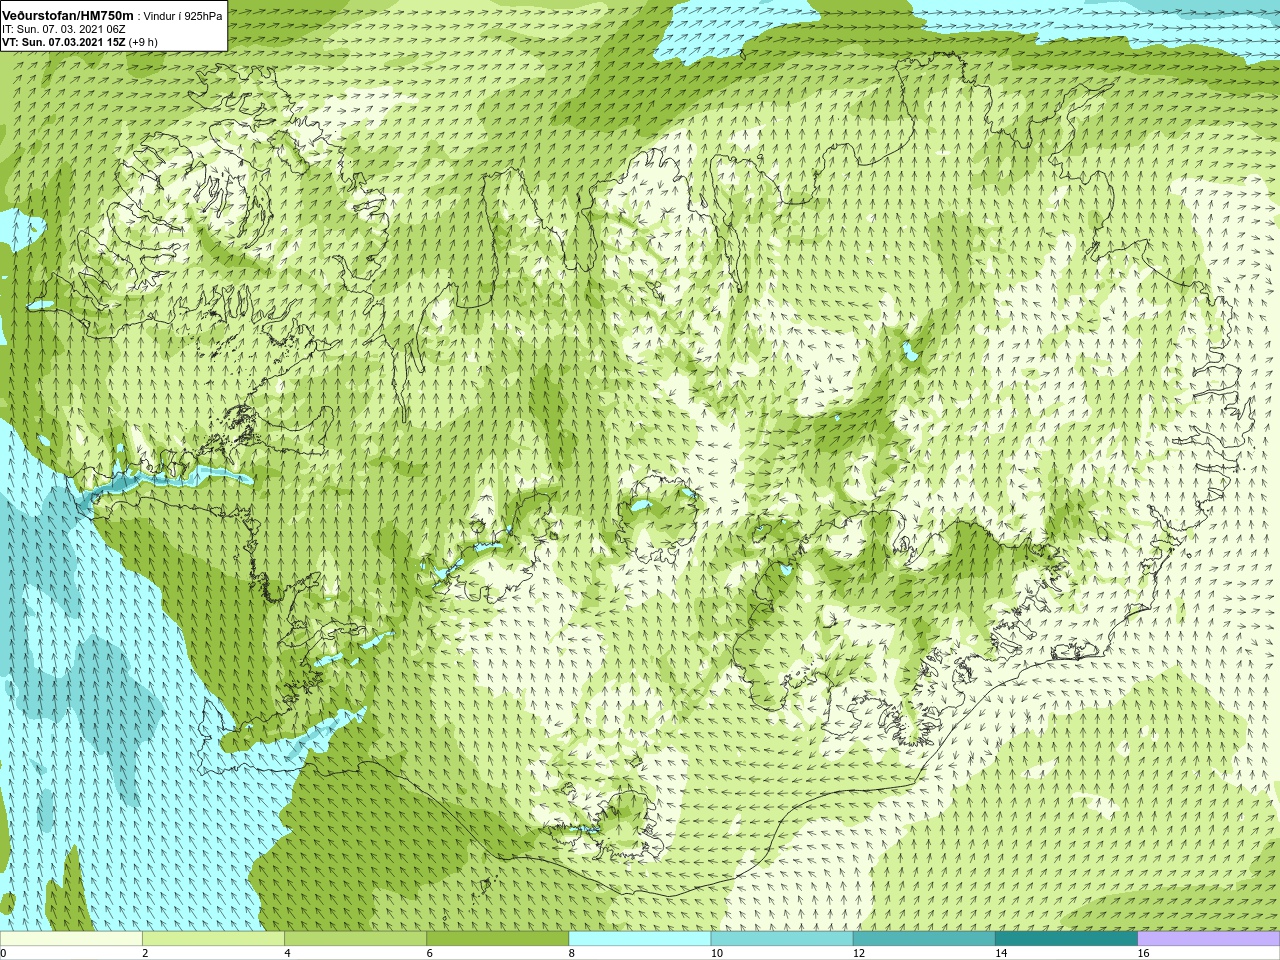The image size is (1280, 960).
Task: Click the 'Vindur í 925hPa' label
Action: coord(183,16)
